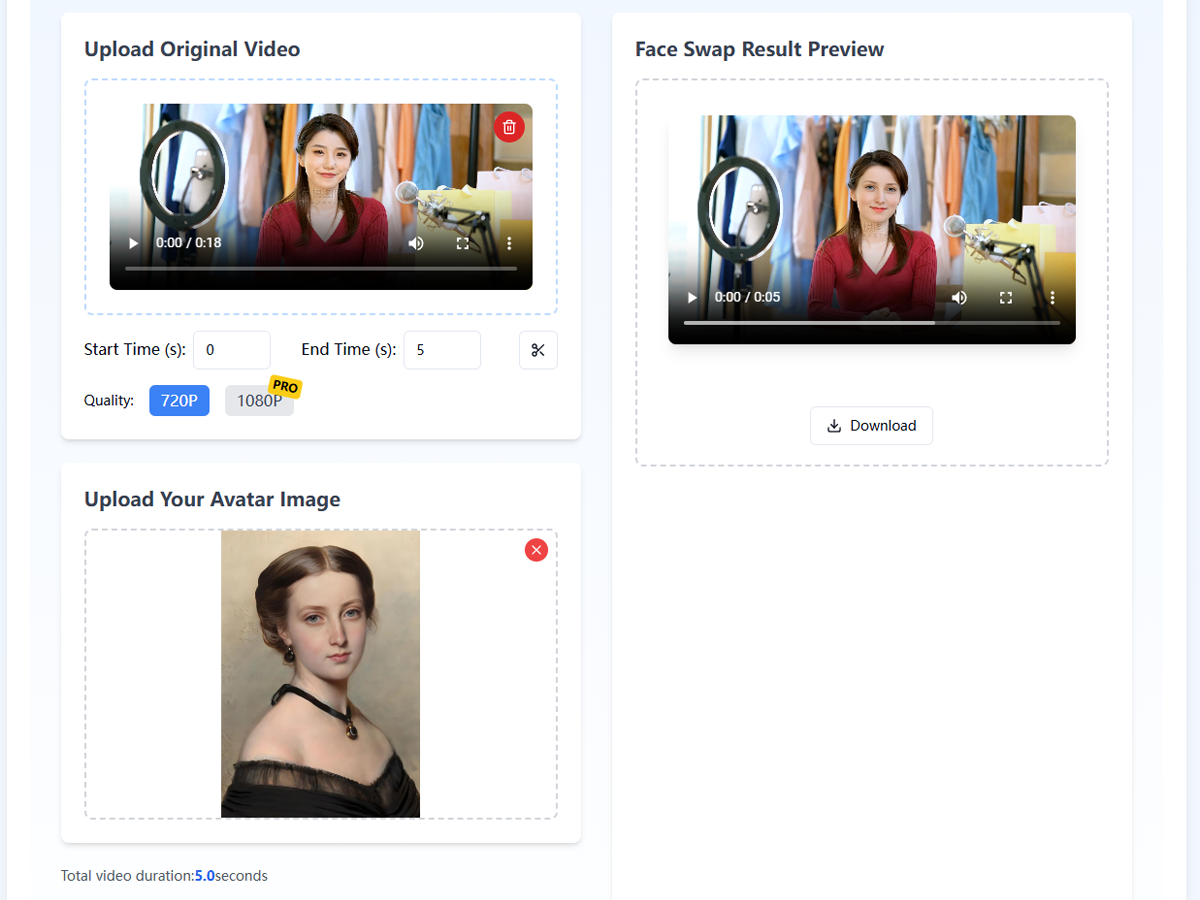The height and width of the screenshot is (900, 1200).
Task: Mute the original video's audio
Action: tap(415, 242)
